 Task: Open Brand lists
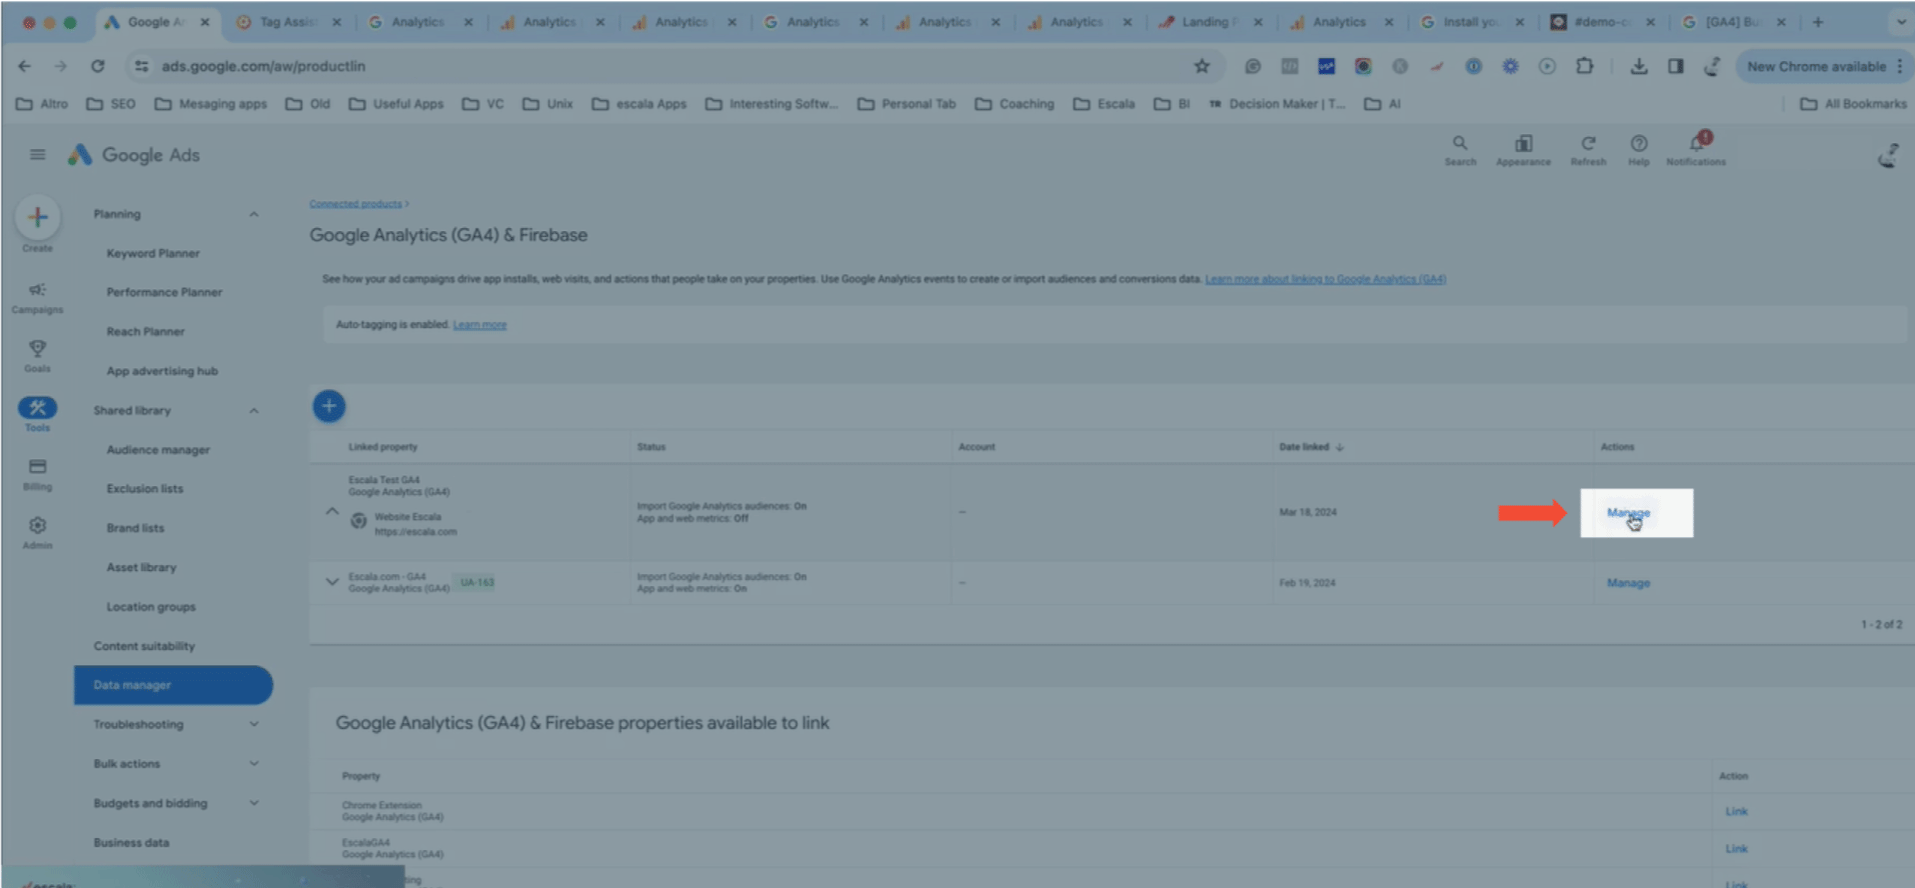coord(135,528)
